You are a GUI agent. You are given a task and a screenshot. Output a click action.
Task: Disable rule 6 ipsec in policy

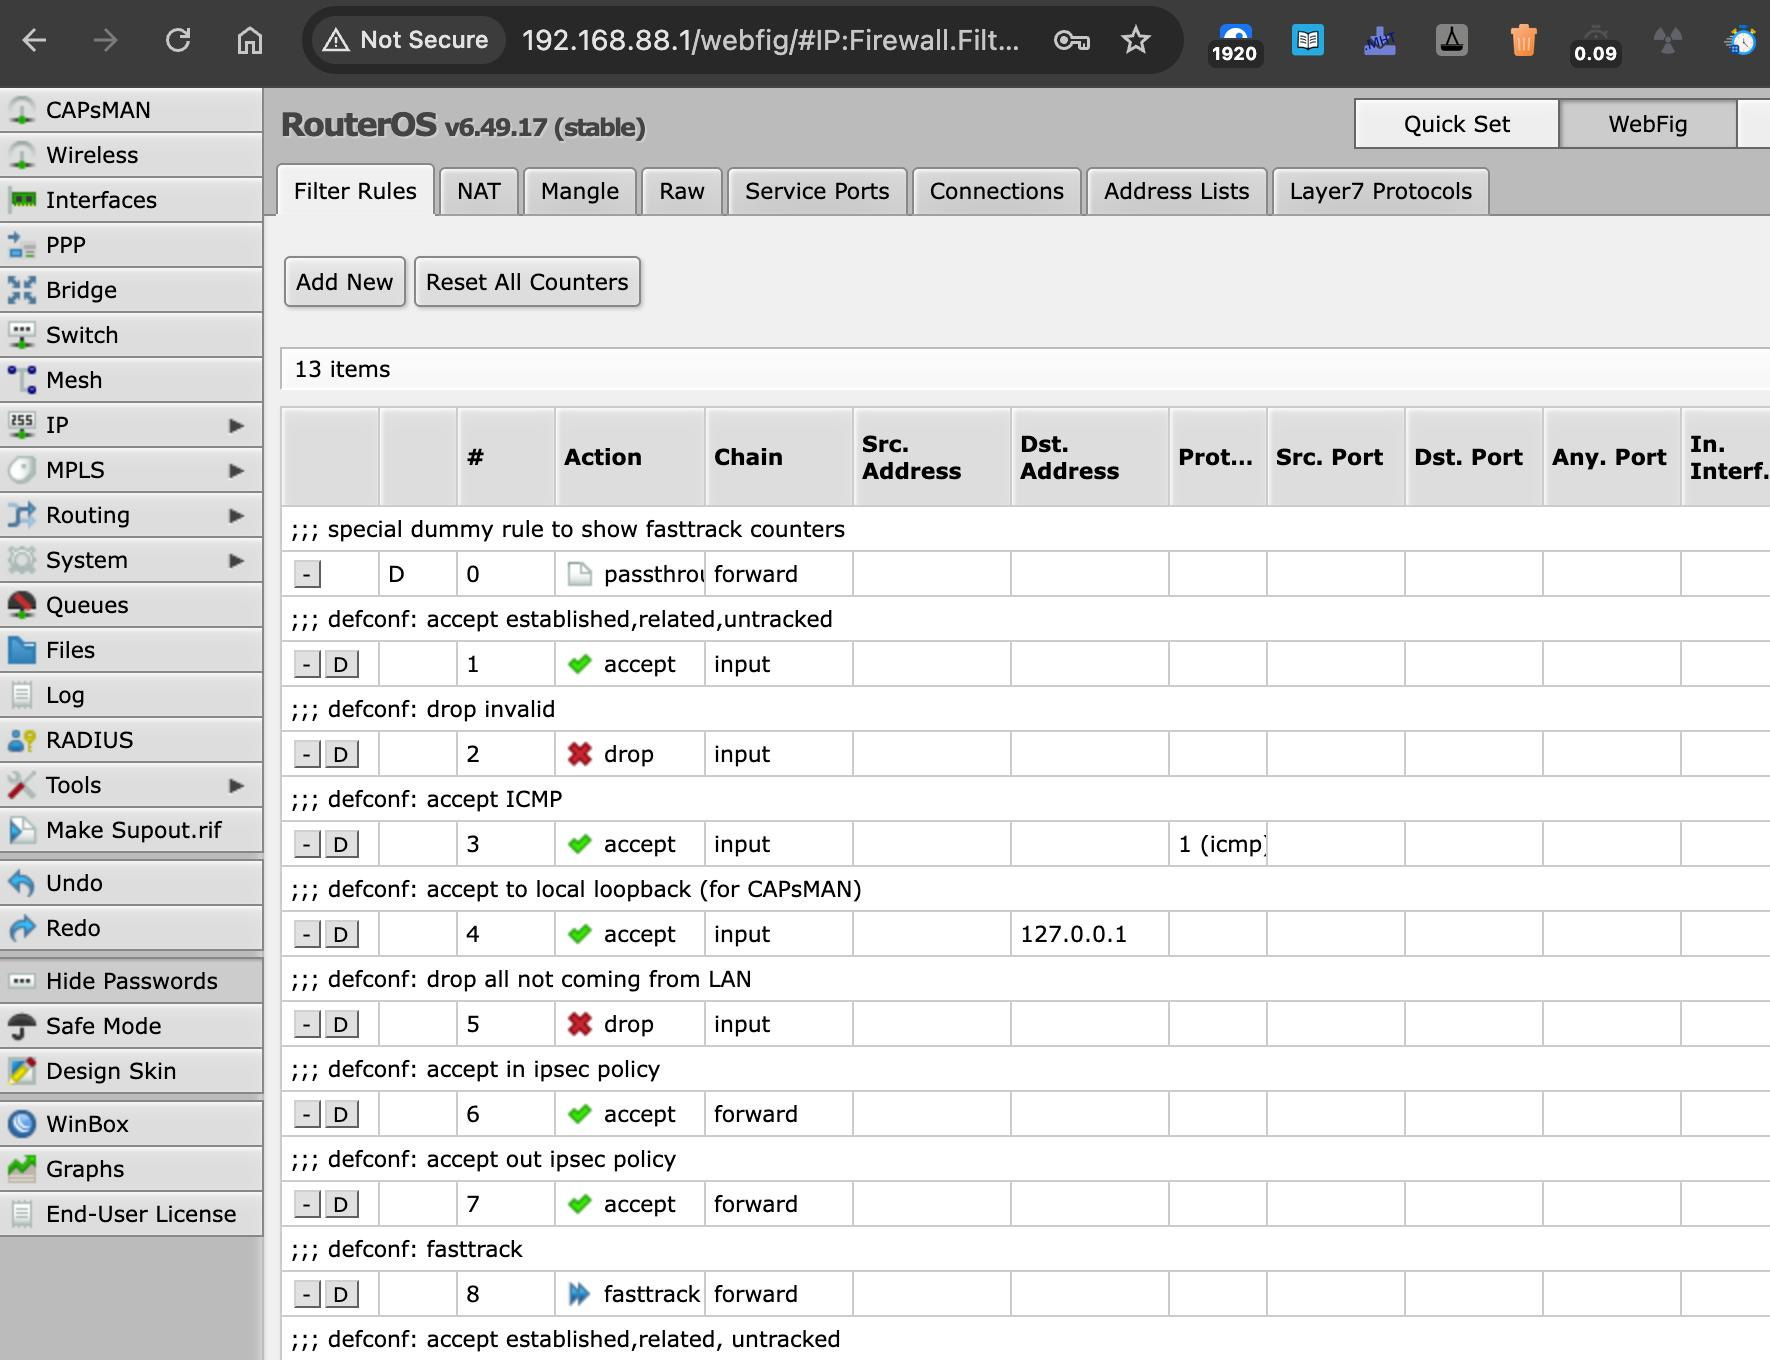[x=340, y=1114]
